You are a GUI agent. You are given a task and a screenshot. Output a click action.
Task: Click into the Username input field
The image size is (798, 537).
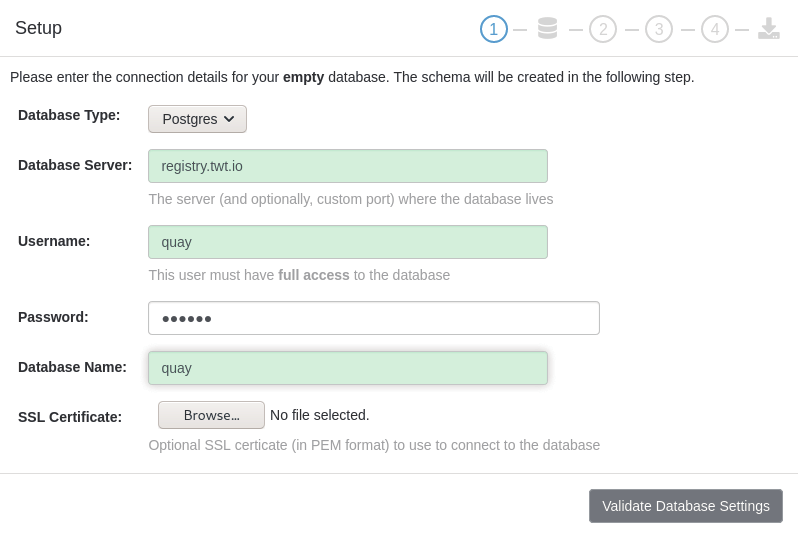347,242
